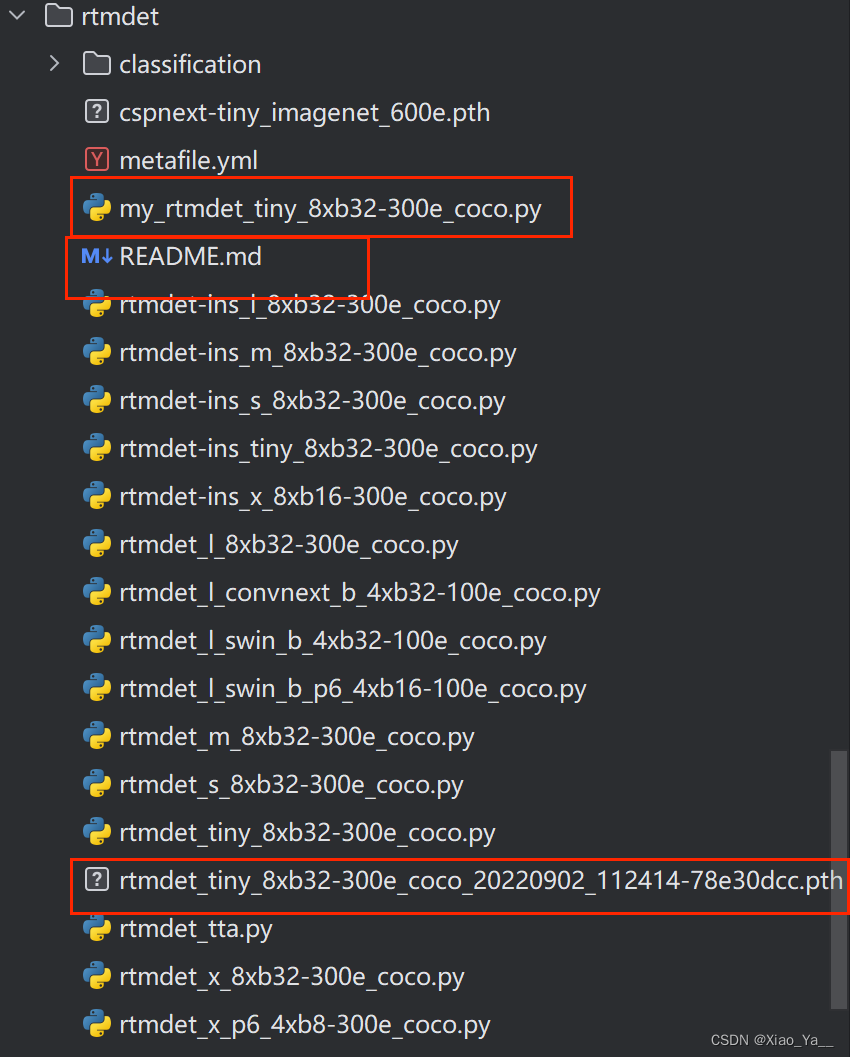The width and height of the screenshot is (850, 1057).
Task: Click the folder icon beside rtmdet
Action: 56,16
